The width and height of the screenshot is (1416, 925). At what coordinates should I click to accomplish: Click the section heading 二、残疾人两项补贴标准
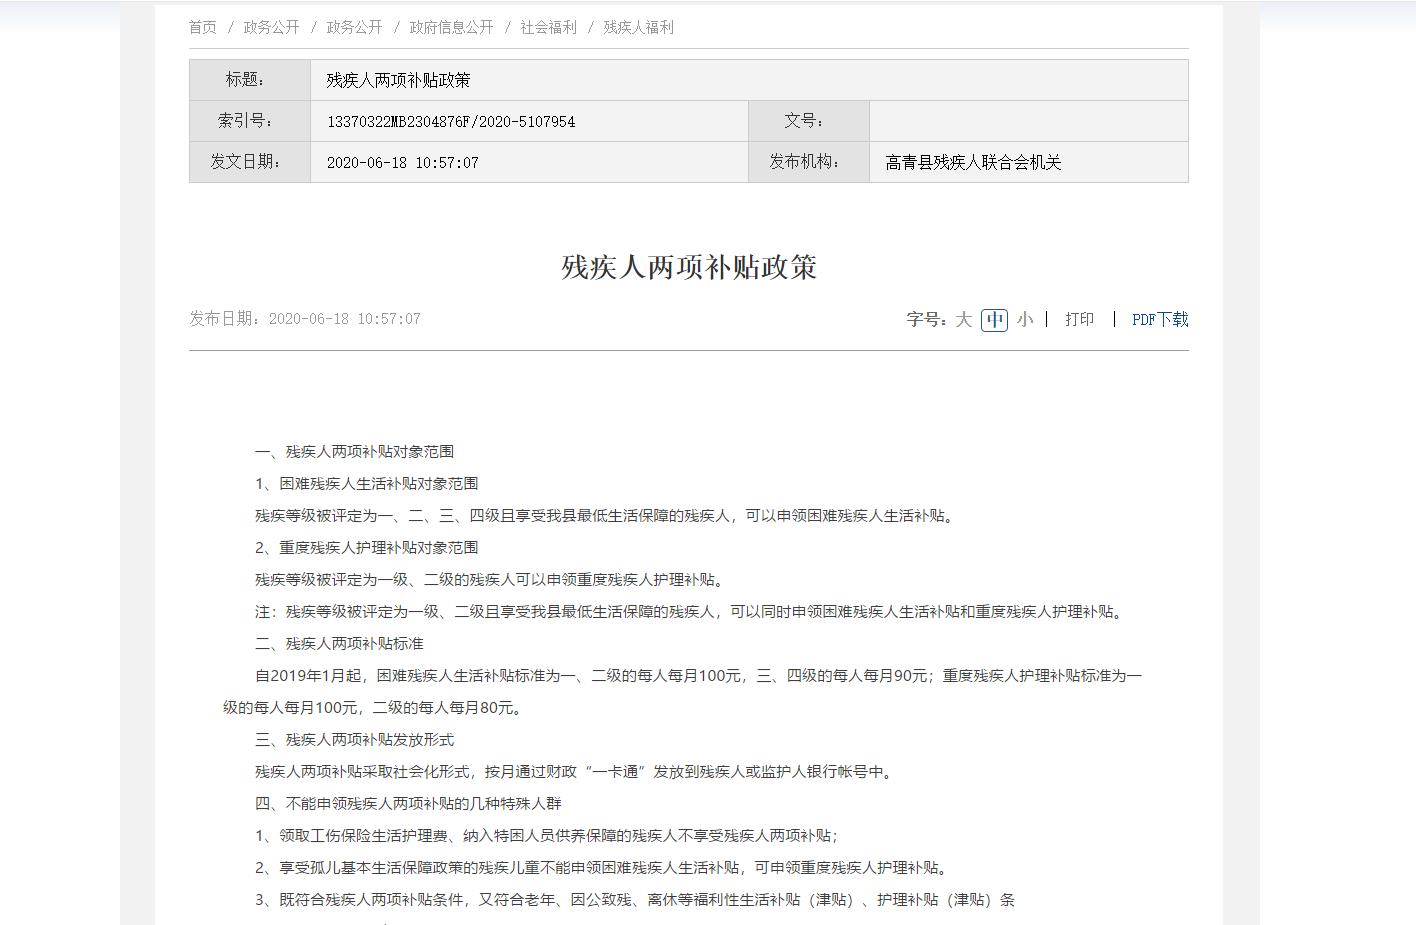tap(339, 643)
